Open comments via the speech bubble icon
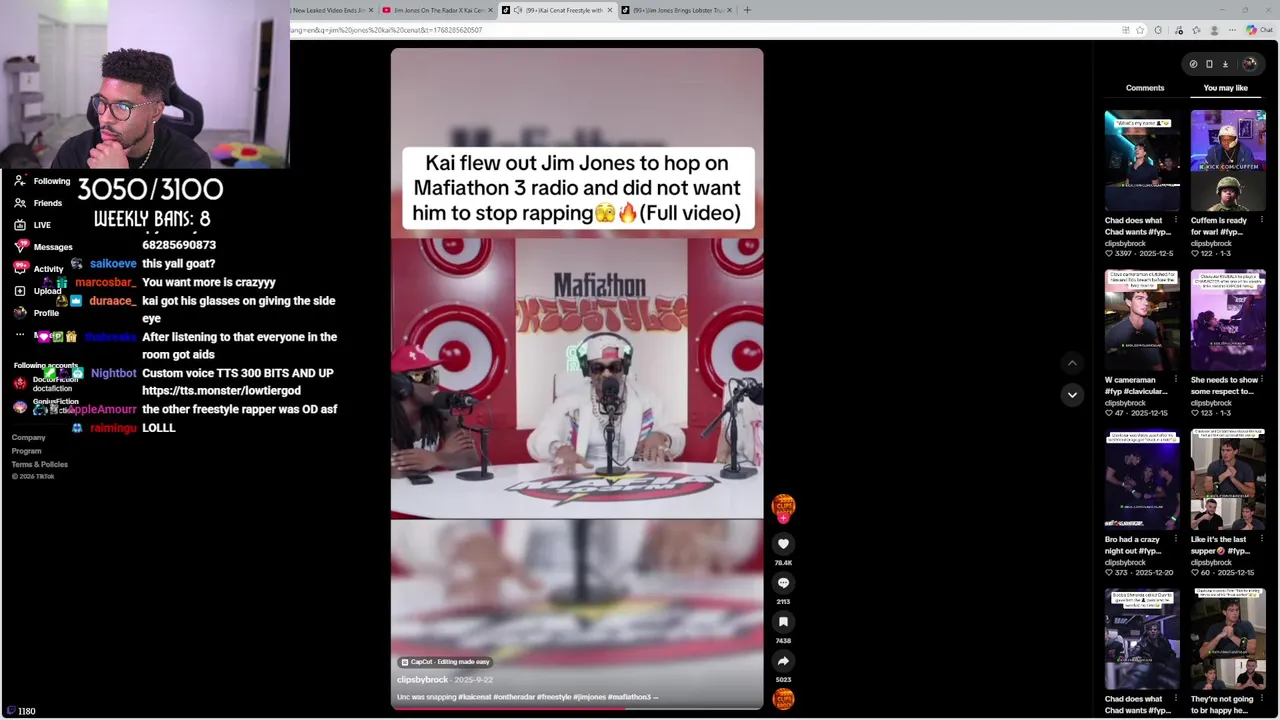The width and height of the screenshot is (1280, 720). [x=783, y=583]
